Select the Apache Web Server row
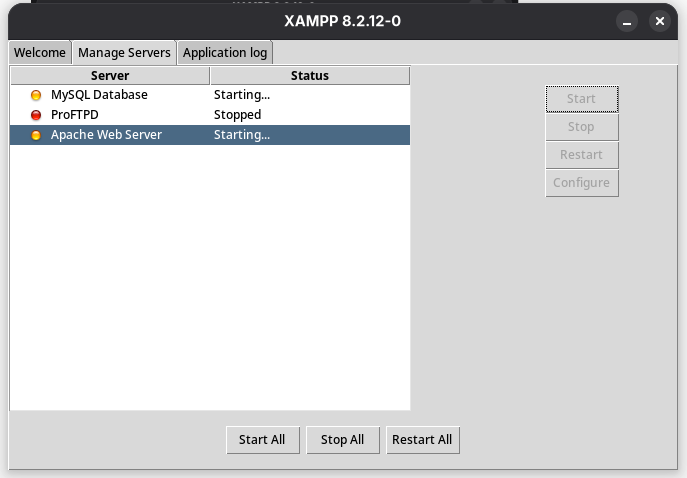 (210, 135)
